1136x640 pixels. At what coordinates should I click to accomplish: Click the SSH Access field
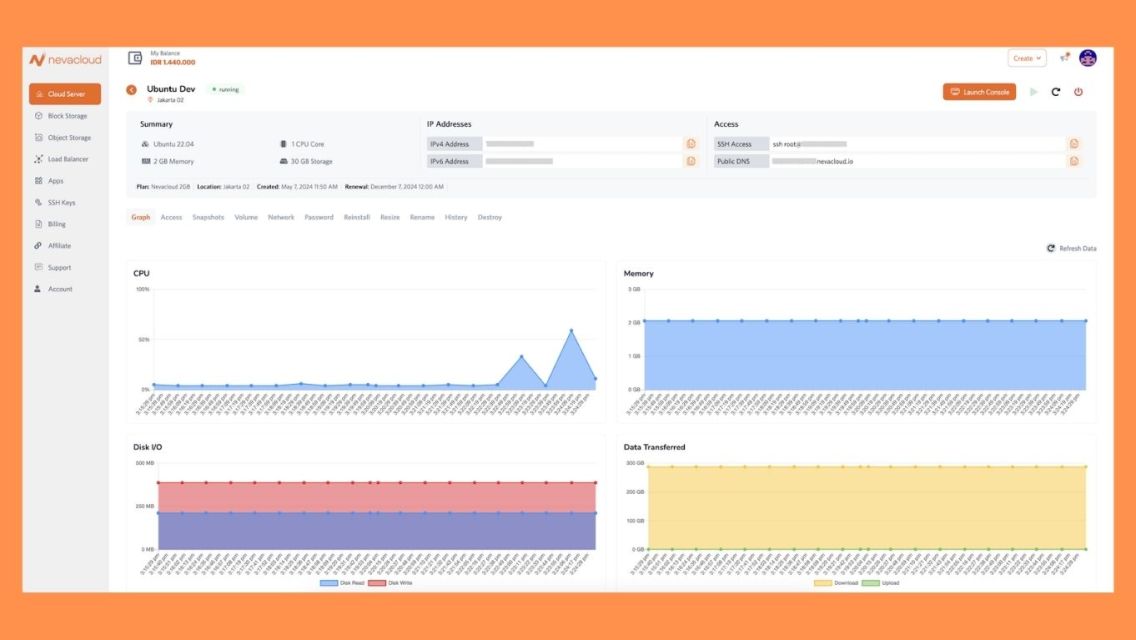(x=917, y=144)
